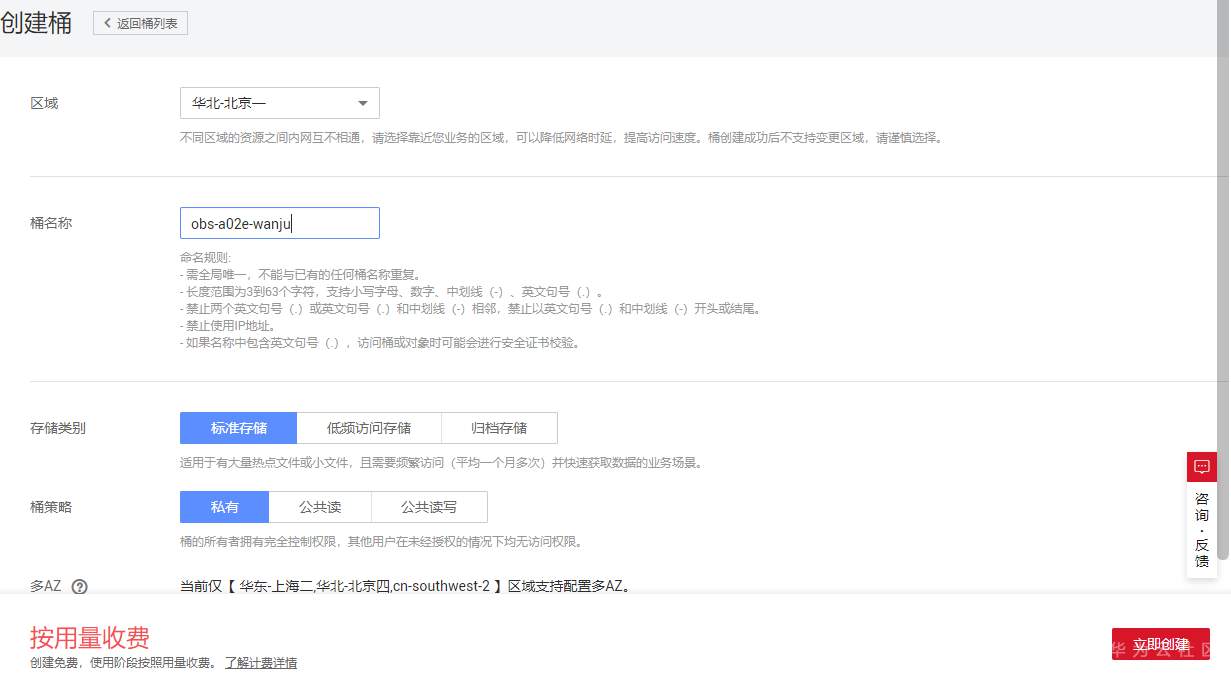The height and width of the screenshot is (680, 1231).
Task: Click the 立即创建 button
Action: pyautogui.click(x=1161, y=644)
